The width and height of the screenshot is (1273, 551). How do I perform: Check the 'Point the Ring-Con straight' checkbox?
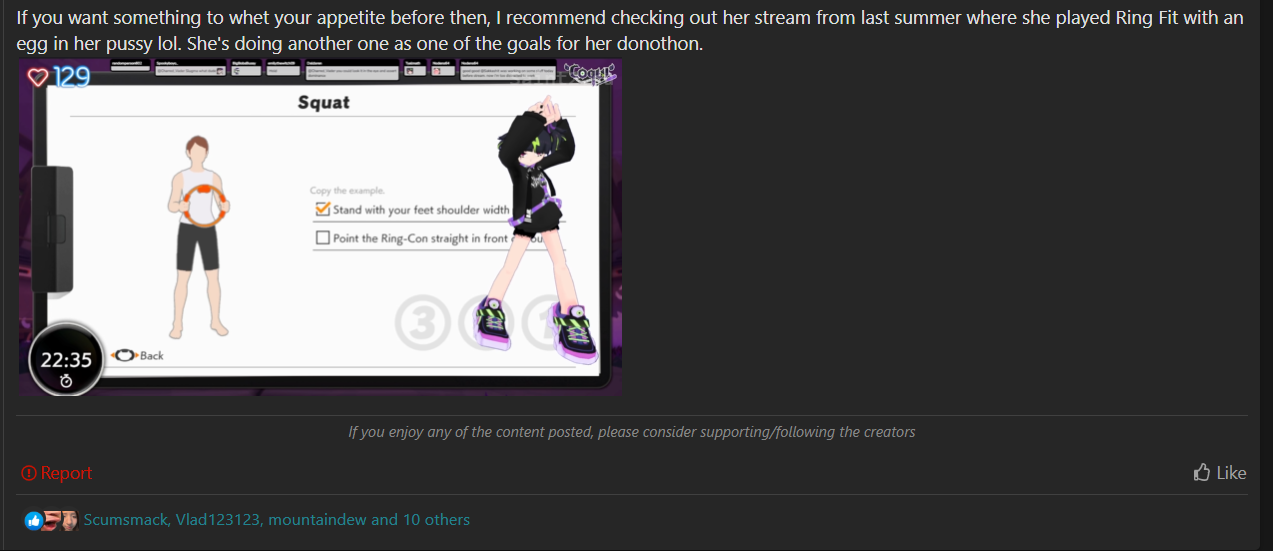322,238
